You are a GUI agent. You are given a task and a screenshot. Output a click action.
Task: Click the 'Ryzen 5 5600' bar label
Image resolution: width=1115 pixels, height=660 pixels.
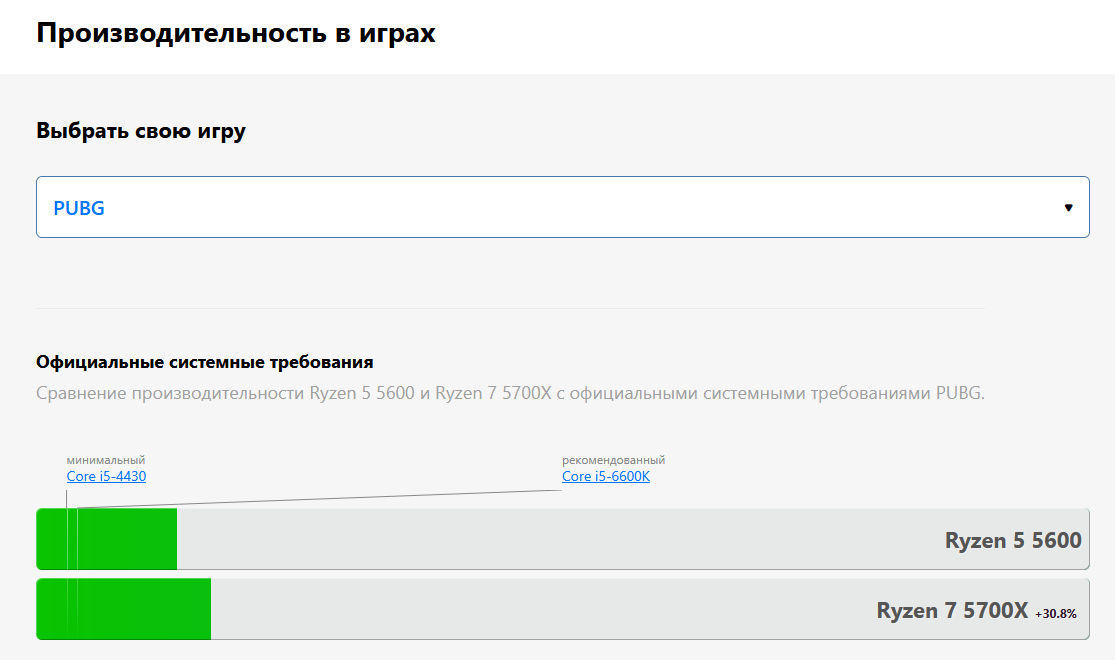pyautogui.click(x=1013, y=541)
